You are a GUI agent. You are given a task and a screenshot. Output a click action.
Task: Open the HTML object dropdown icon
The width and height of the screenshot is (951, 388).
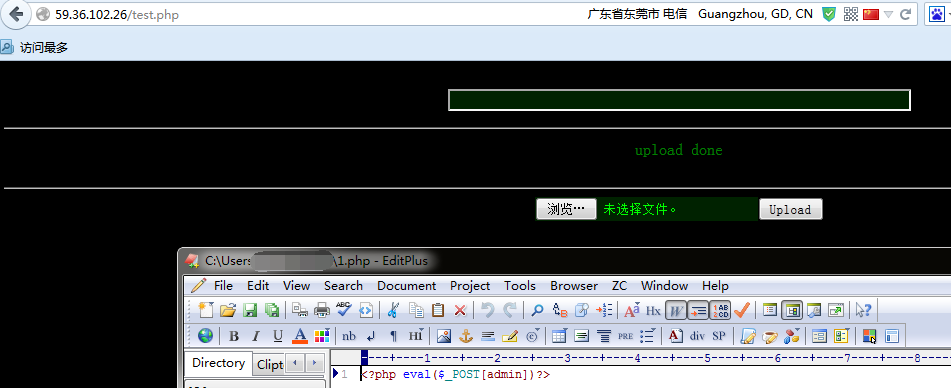pyautogui.click(x=792, y=335)
